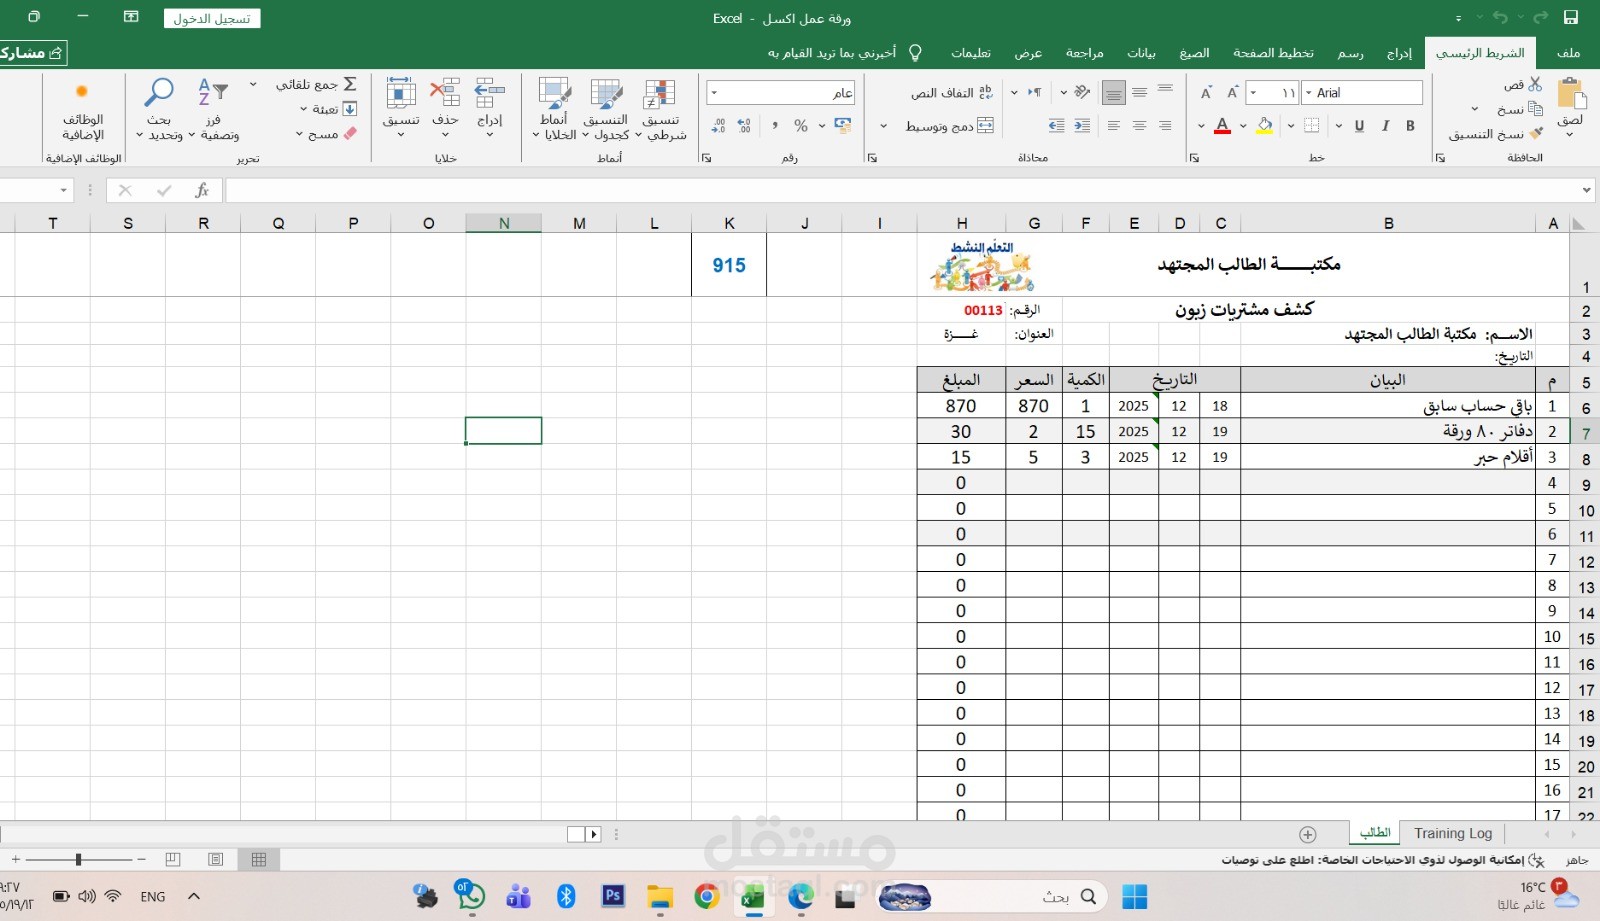This screenshot has width=1600, height=921.
Task: Adjust the zoom slider at bottom left
Action: click(x=78, y=858)
